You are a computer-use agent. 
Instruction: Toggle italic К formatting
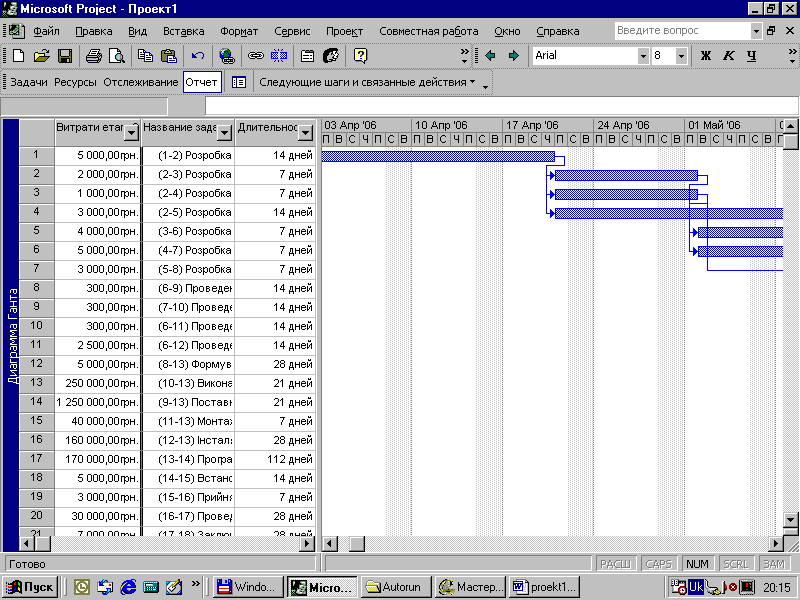coord(729,56)
